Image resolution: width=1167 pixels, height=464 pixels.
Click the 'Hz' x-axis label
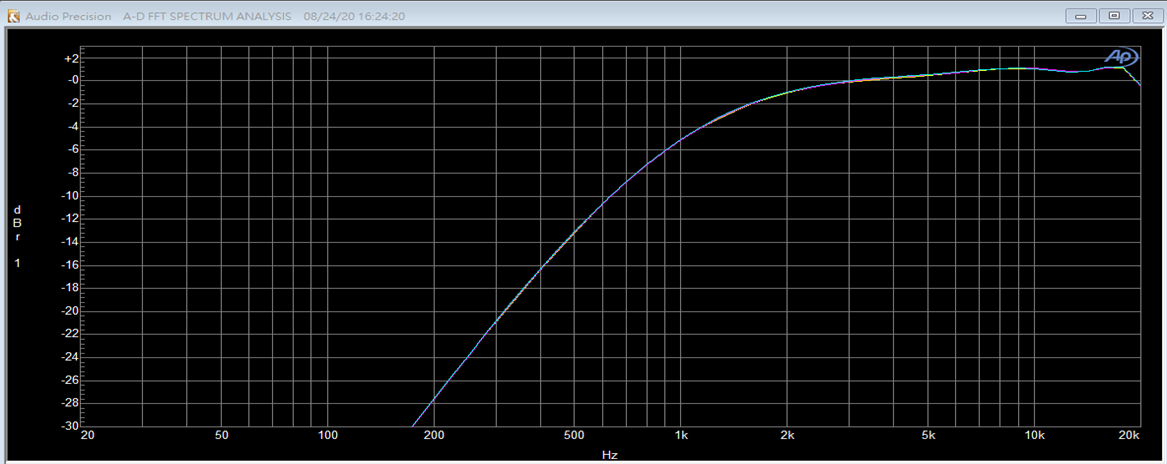click(x=609, y=455)
